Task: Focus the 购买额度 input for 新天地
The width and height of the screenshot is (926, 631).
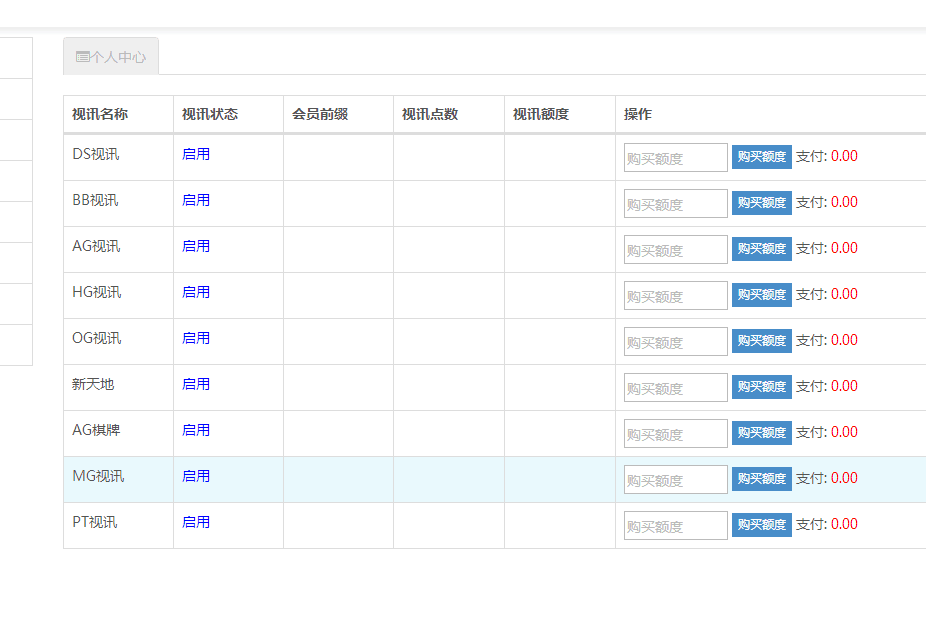Action: [x=676, y=388]
